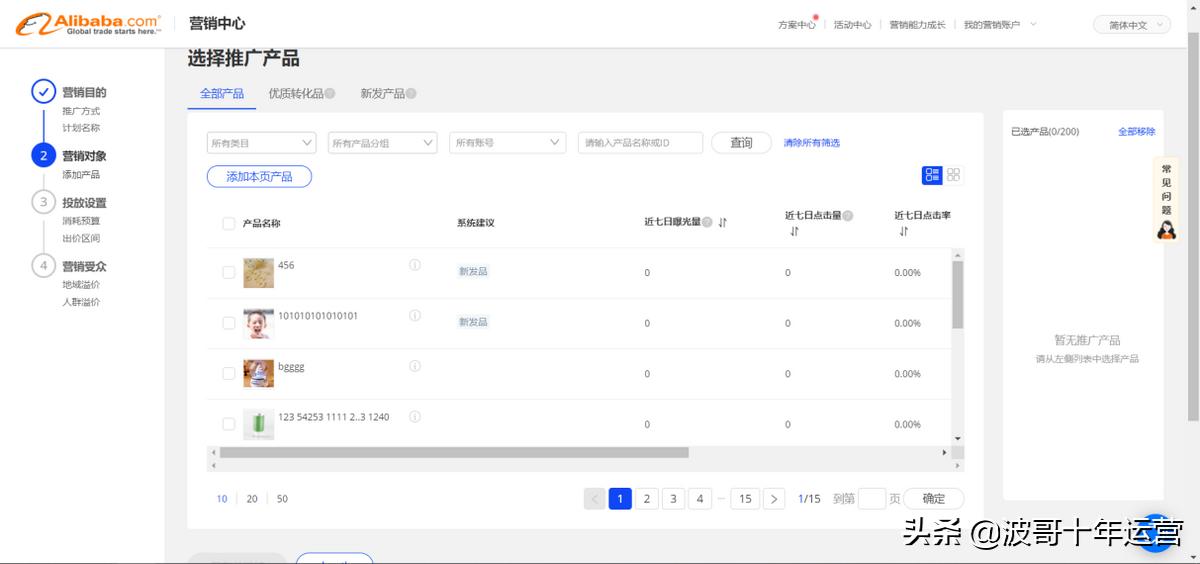The width and height of the screenshot is (1200, 564).
Task: Check the select-all box beside 产品名称
Action: pyautogui.click(x=228, y=223)
